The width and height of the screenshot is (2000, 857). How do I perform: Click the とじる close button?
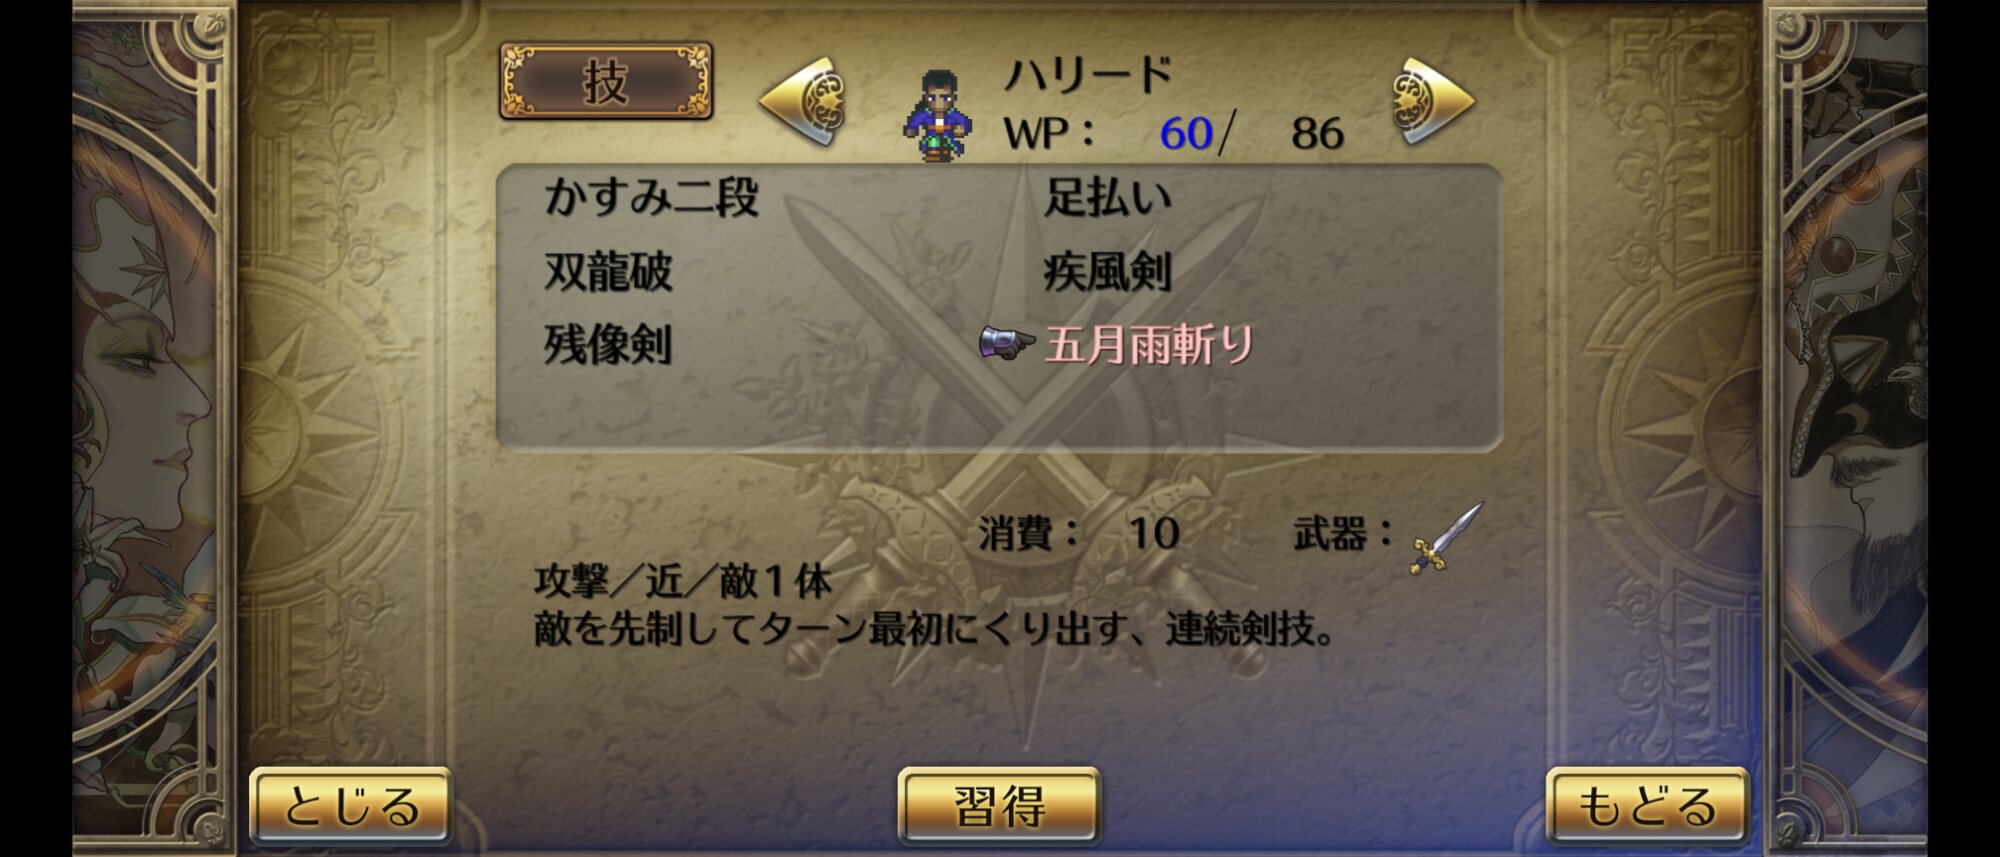click(351, 806)
